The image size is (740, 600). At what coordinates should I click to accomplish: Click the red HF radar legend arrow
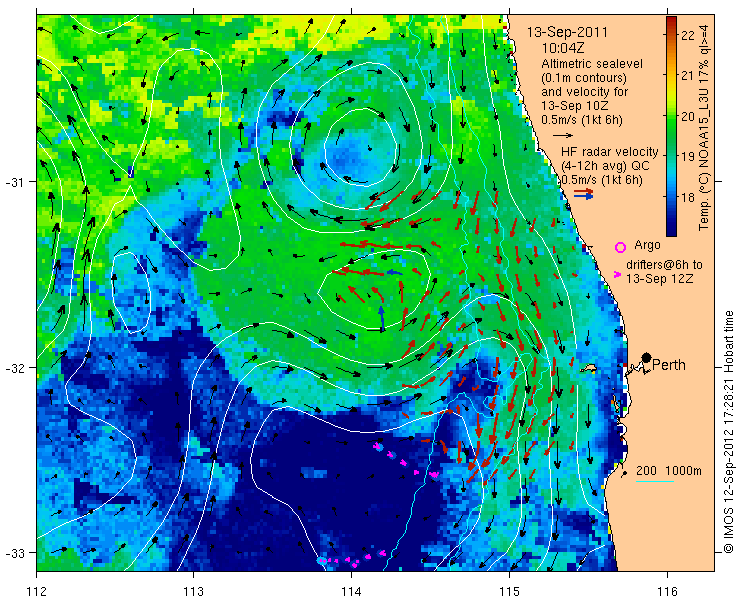(584, 191)
